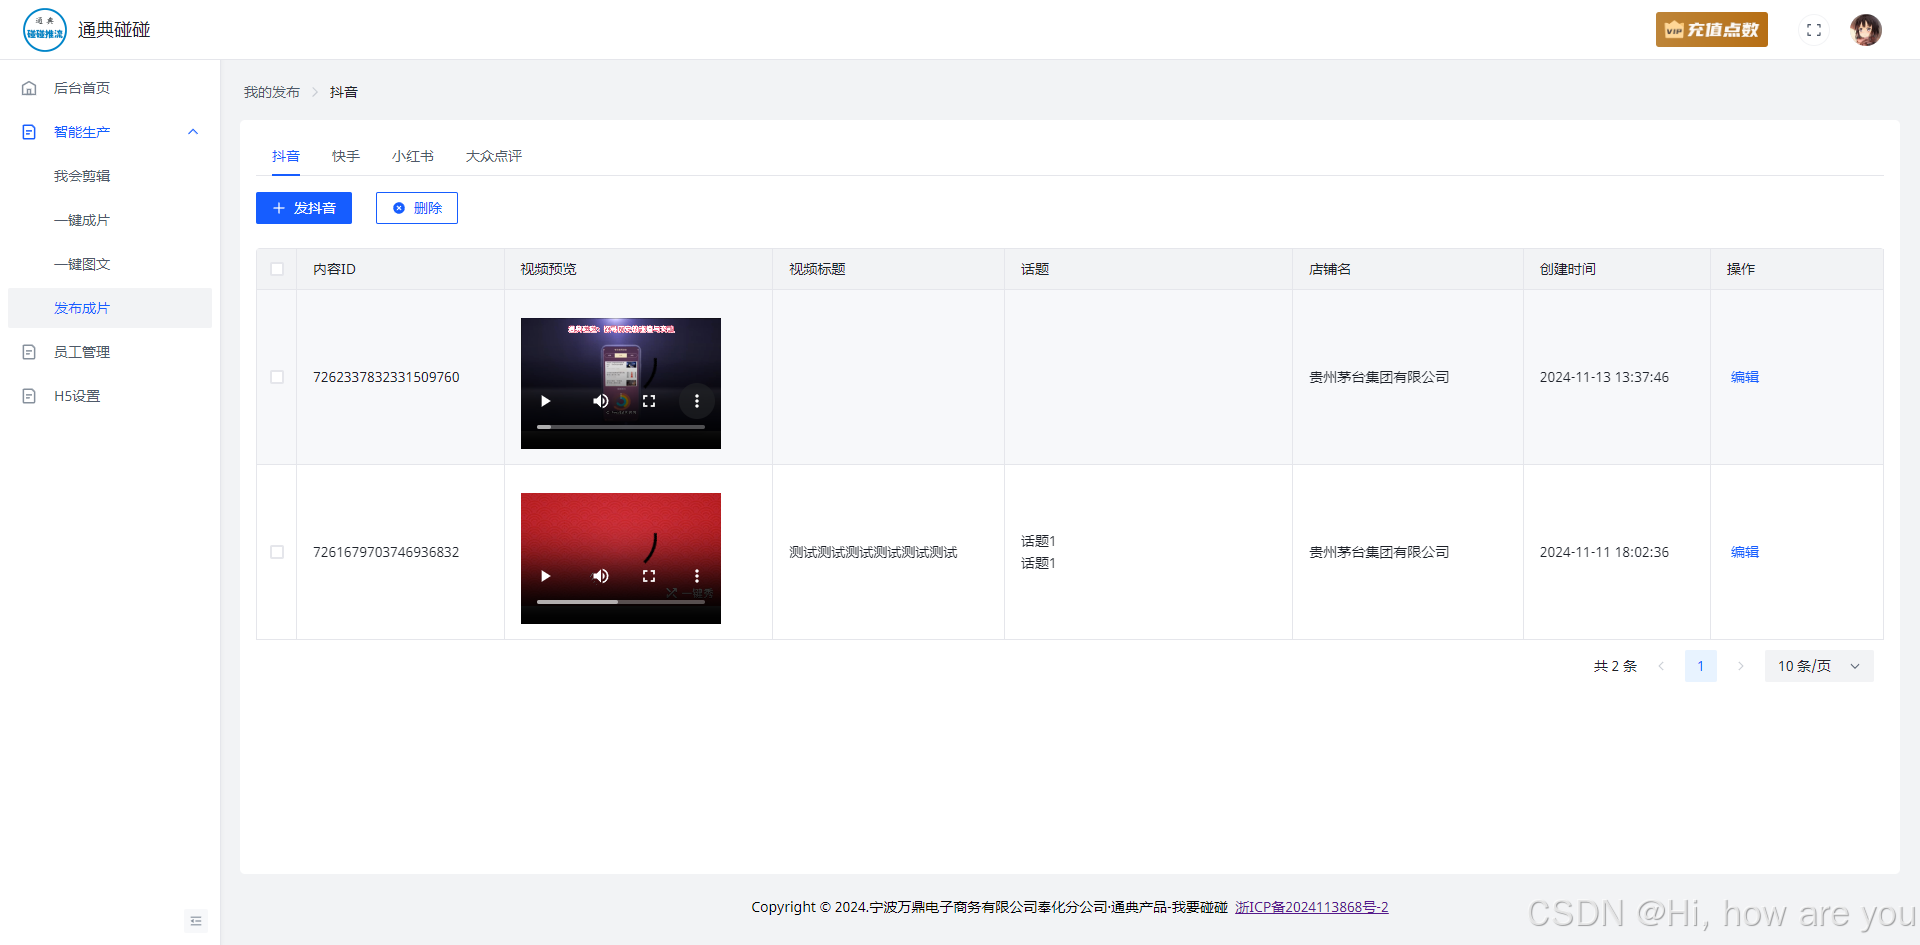
Task: Switch to the 小红书 tab
Action: click(x=413, y=156)
